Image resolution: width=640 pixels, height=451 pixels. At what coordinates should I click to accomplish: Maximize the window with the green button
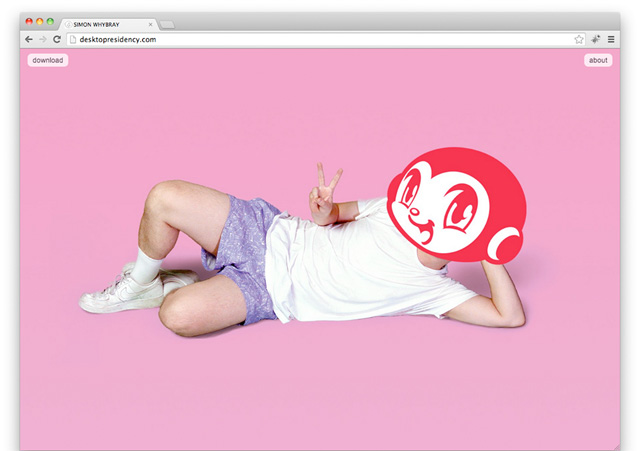tap(50, 21)
